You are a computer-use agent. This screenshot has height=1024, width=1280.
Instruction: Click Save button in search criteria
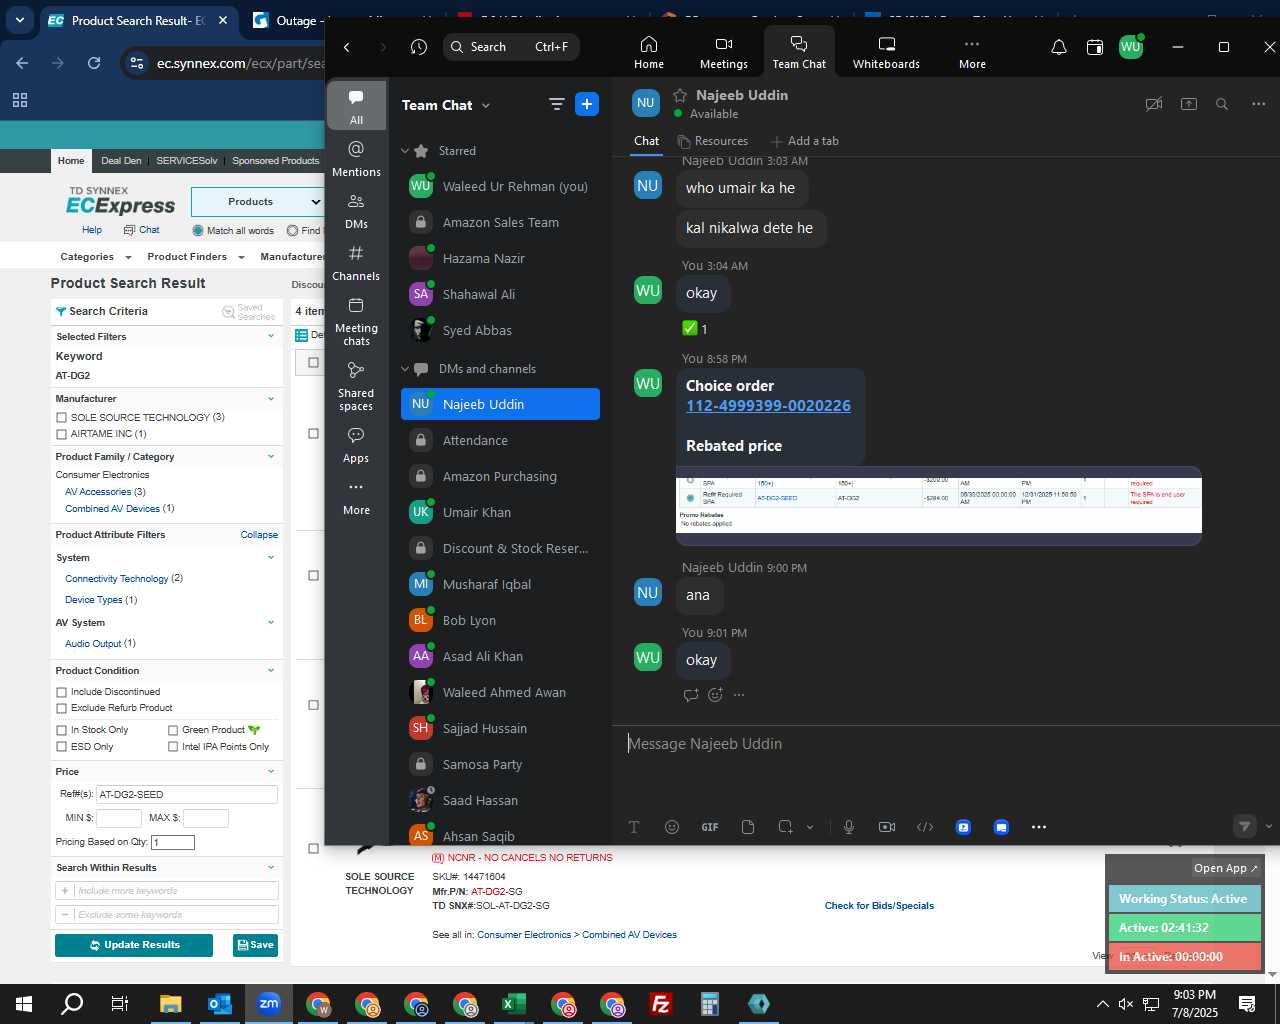click(x=255, y=945)
